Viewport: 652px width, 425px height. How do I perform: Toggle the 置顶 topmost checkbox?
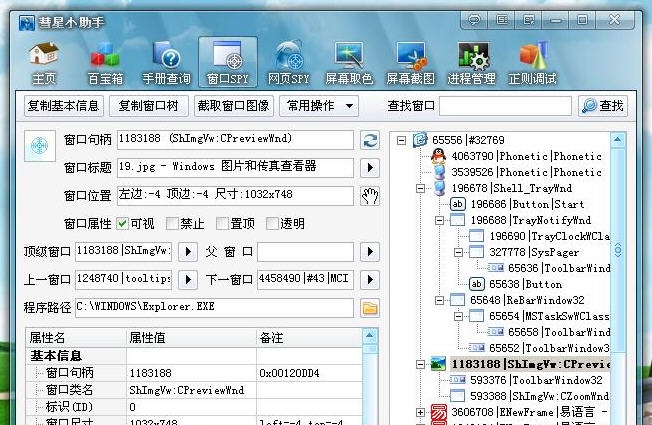(x=222, y=224)
